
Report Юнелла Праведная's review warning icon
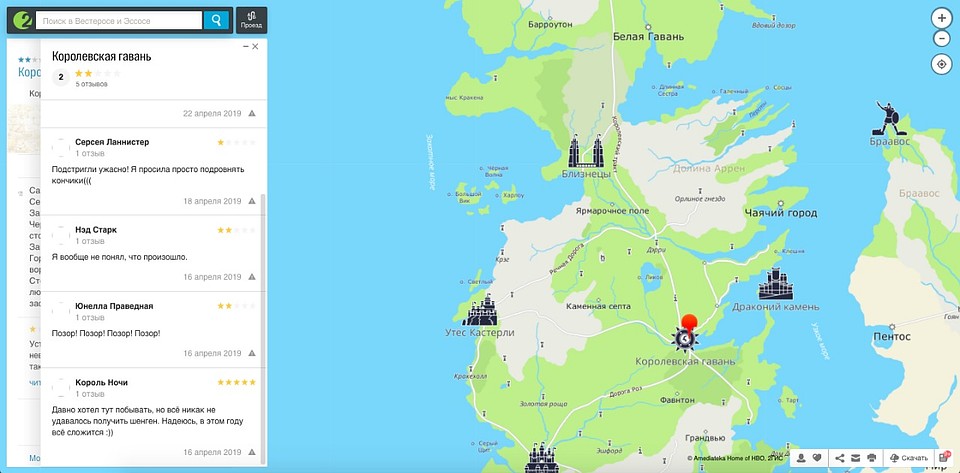[252, 354]
